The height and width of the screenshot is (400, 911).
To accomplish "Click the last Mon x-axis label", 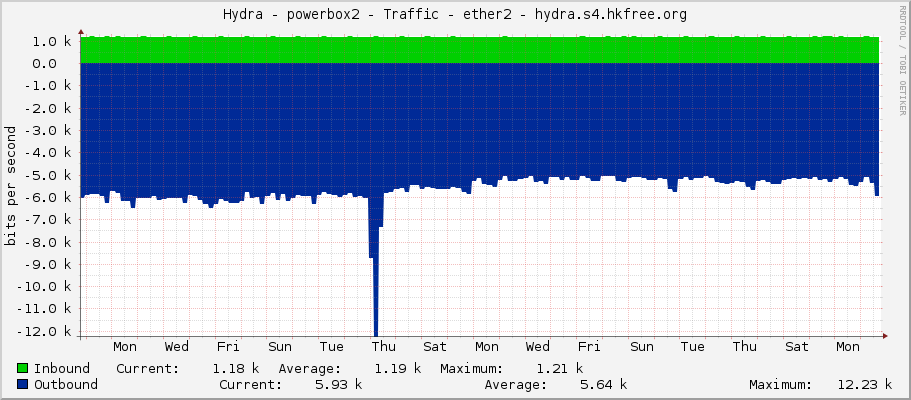I will click(848, 347).
